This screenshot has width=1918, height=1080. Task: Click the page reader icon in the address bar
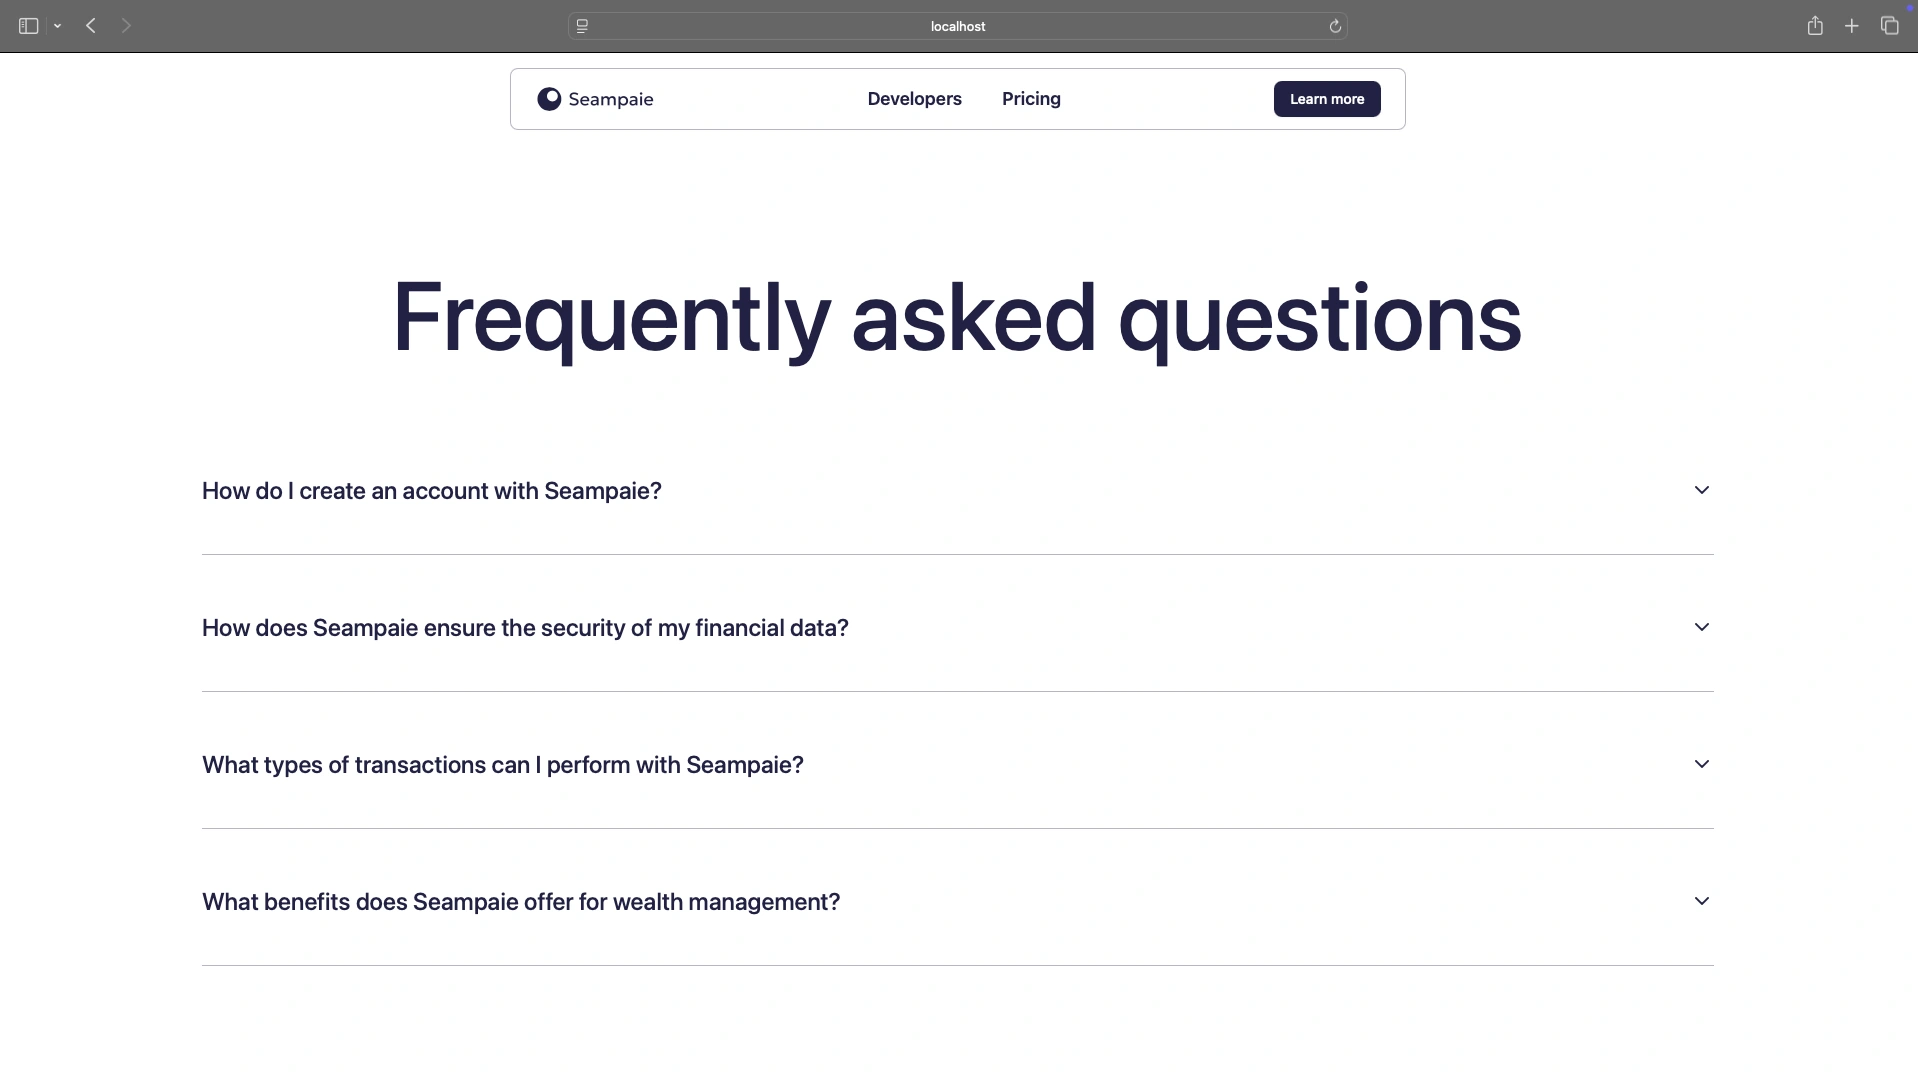tap(582, 27)
